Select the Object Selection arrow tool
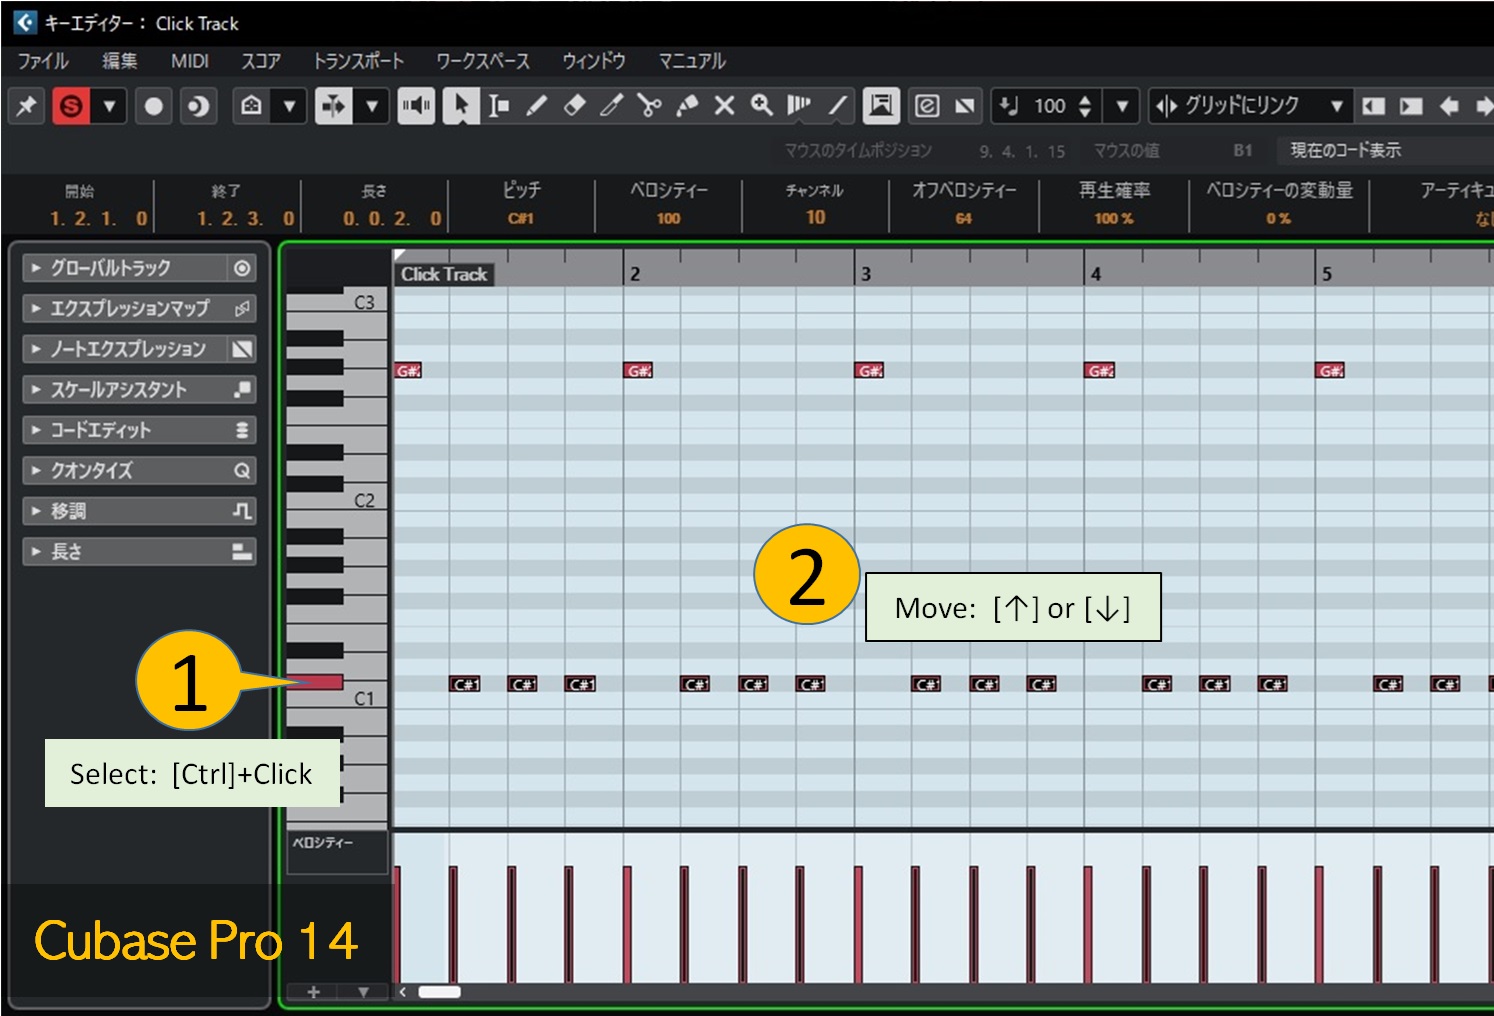Viewport: 1494px width, 1016px height. click(460, 105)
